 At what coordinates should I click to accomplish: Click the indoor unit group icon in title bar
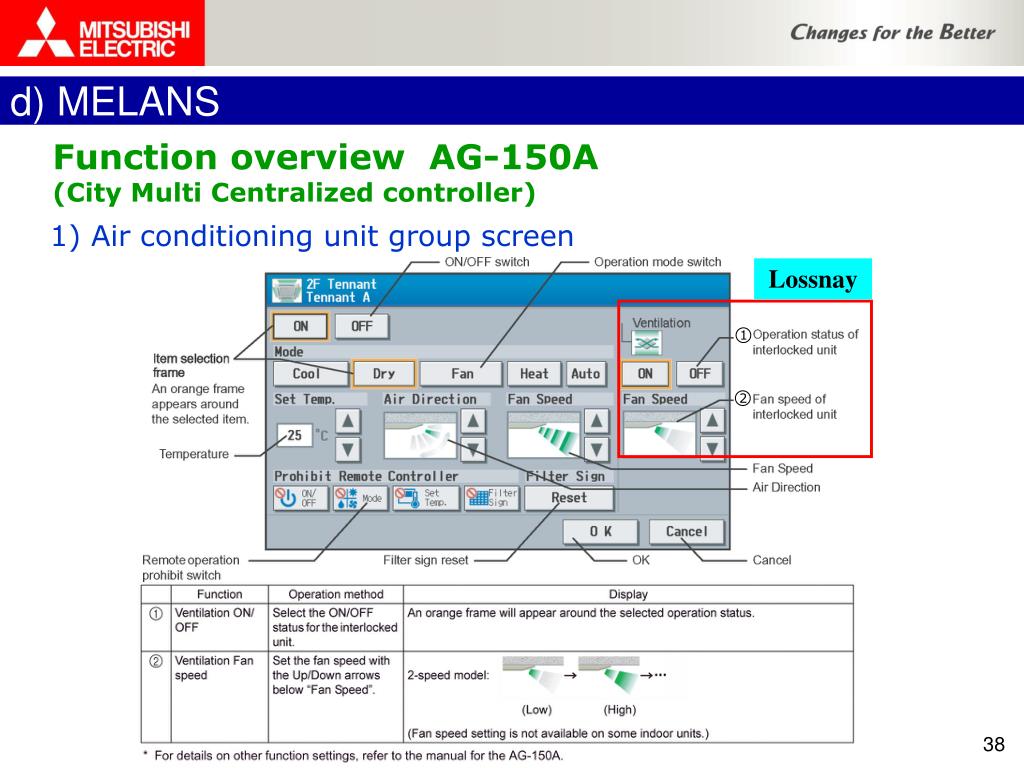(x=286, y=291)
